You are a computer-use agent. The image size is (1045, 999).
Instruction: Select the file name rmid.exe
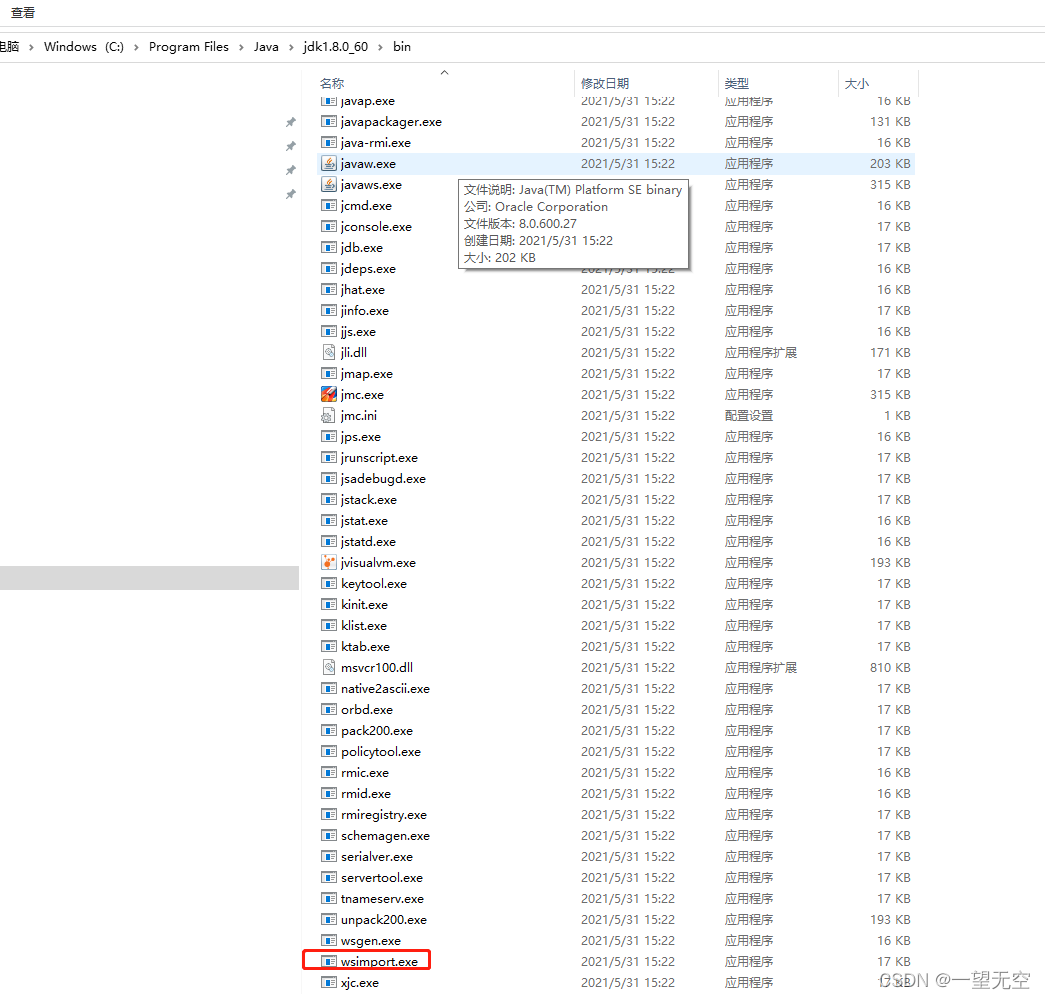366,794
